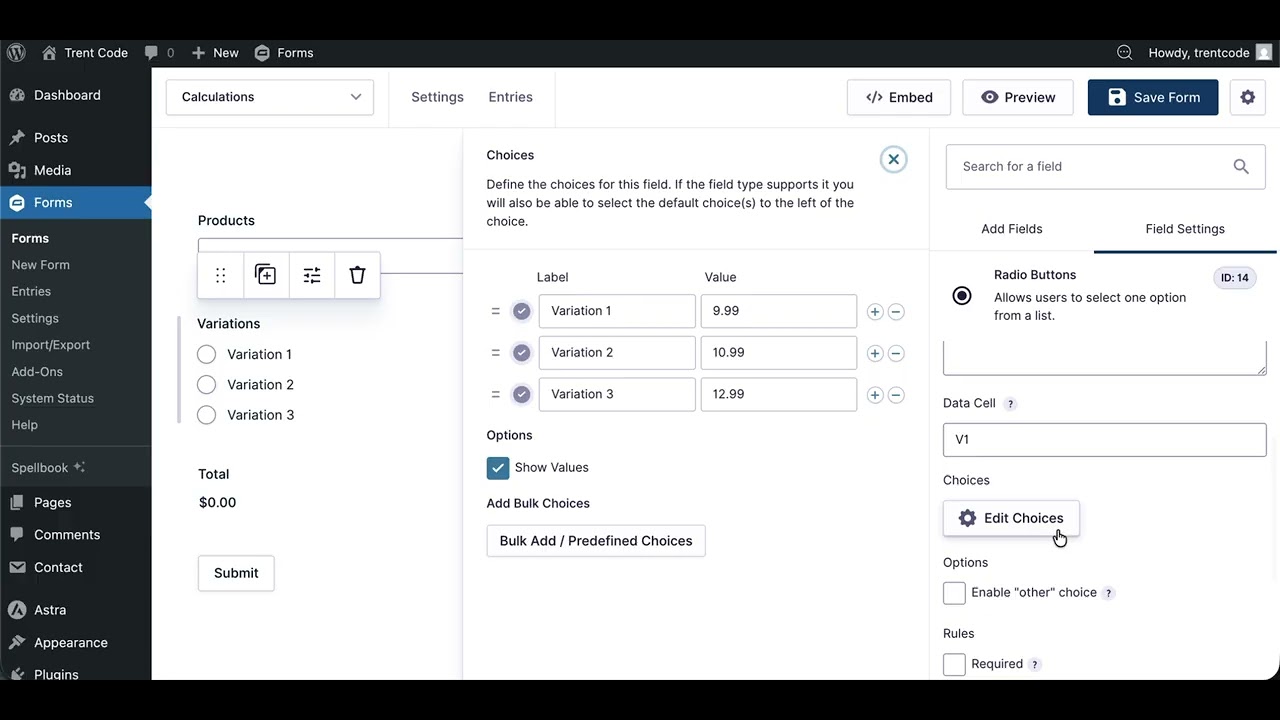Close the Choices flyout panel

click(894, 159)
